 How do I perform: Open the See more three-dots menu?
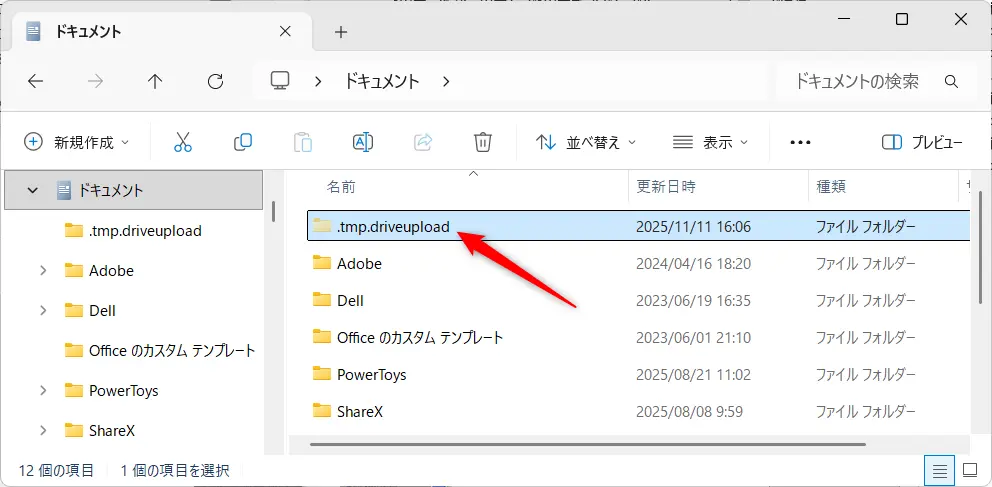point(800,142)
